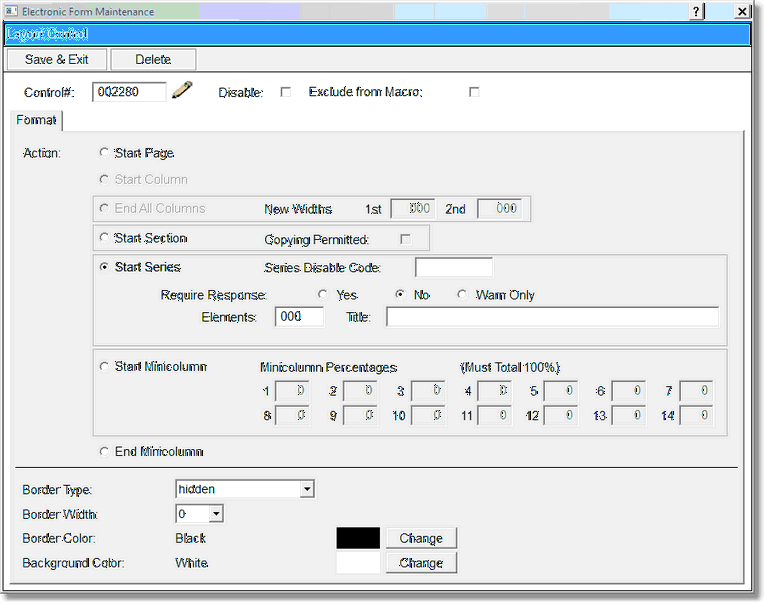
Task: Select the End All Columns radio button
Action: pos(104,208)
